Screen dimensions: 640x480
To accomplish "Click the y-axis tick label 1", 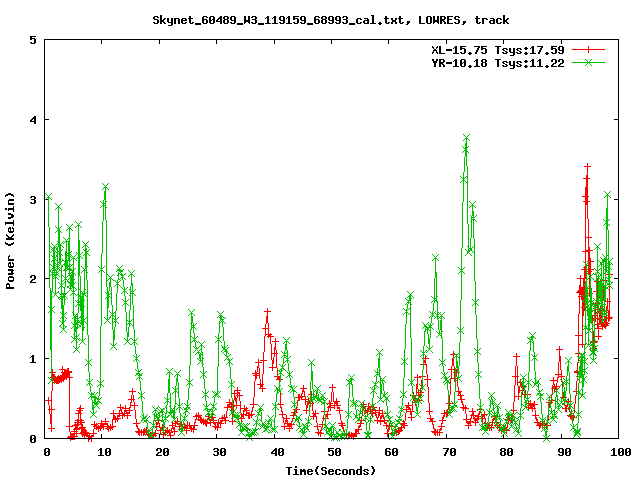I will (x=33, y=359).
